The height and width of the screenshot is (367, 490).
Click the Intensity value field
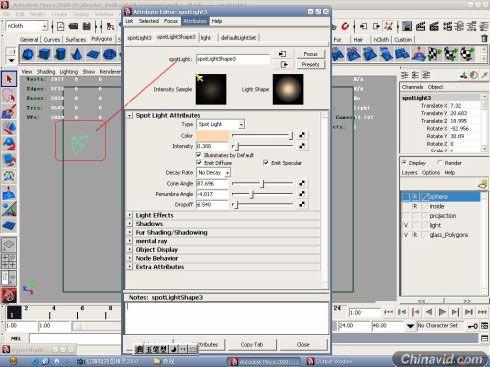point(212,146)
